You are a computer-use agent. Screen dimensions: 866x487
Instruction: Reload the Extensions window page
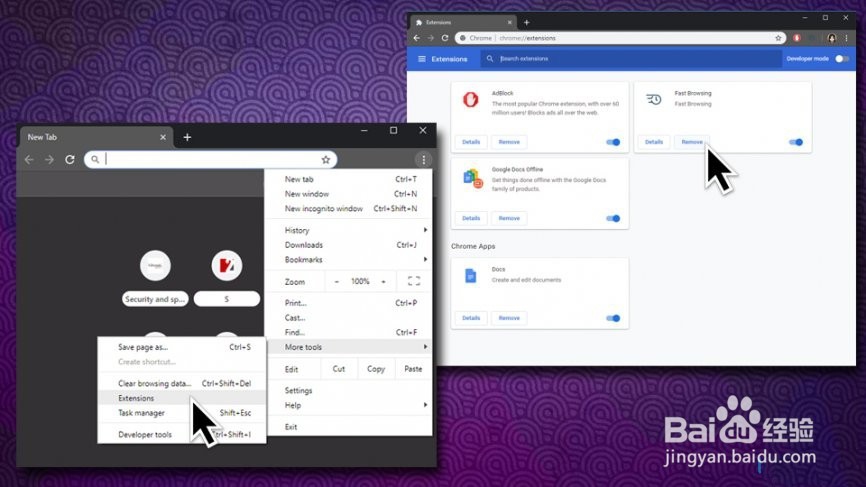point(445,38)
